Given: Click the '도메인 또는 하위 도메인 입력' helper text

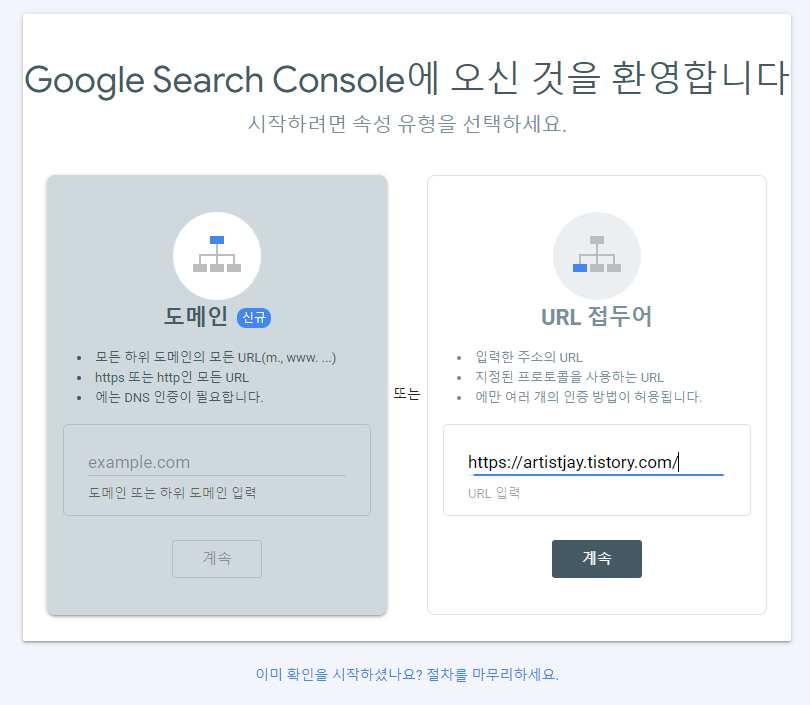Looking at the screenshot, I should (172, 493).
